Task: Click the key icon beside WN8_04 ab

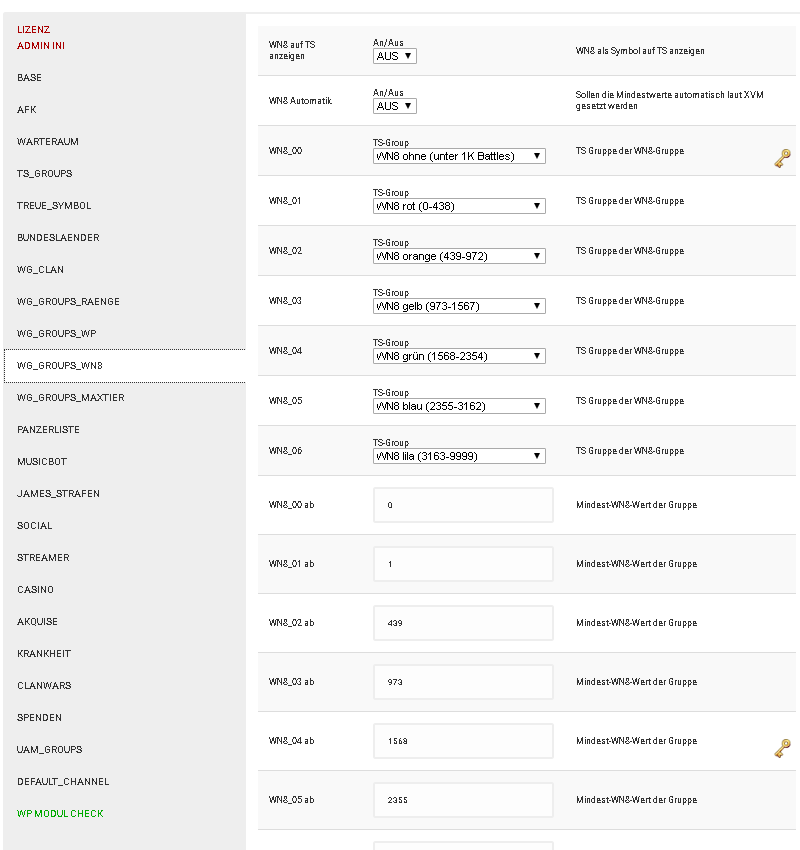Action: point(782,749)
